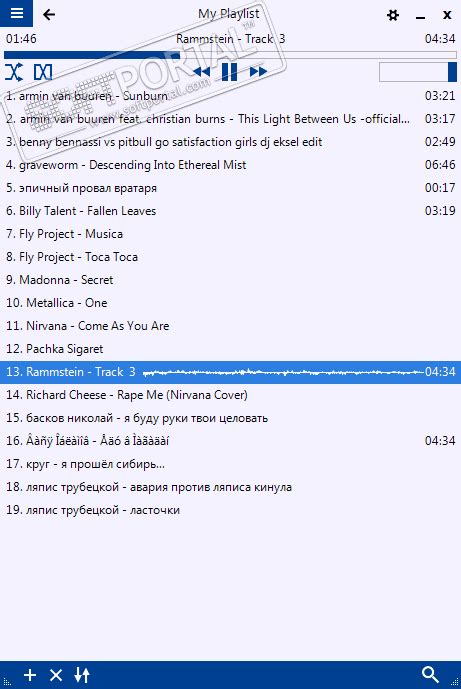Pause the current track
Image resolution: width=461 pixels, height=689 pixels.
coord(229,72)
